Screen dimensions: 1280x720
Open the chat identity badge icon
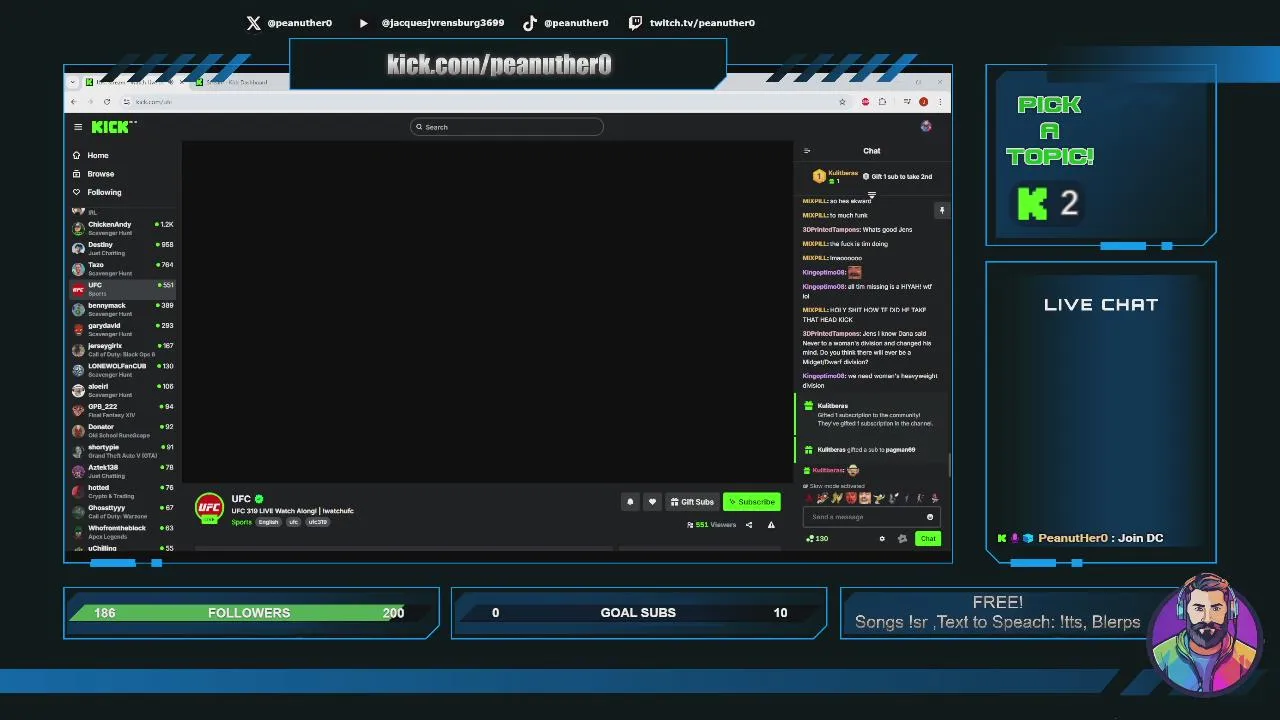click(902, 539)
